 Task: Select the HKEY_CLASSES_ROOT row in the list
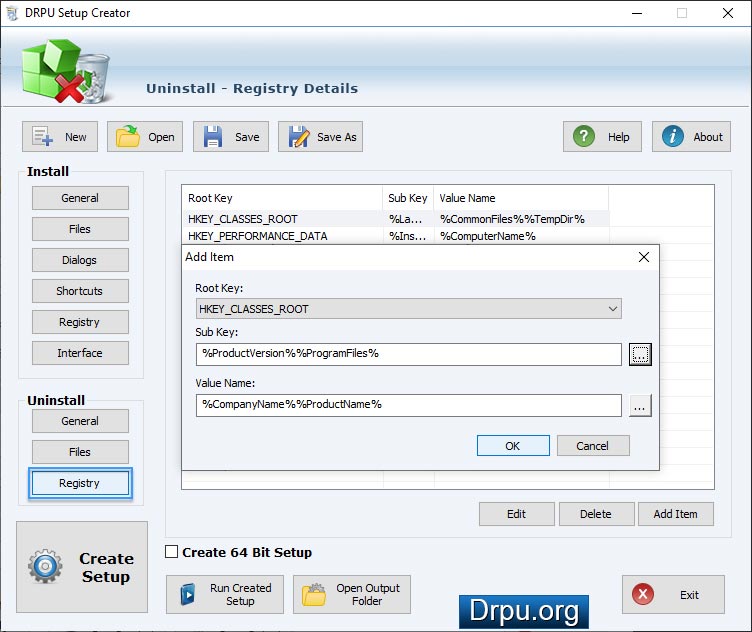pyautogui.click(x=396, y=219)
